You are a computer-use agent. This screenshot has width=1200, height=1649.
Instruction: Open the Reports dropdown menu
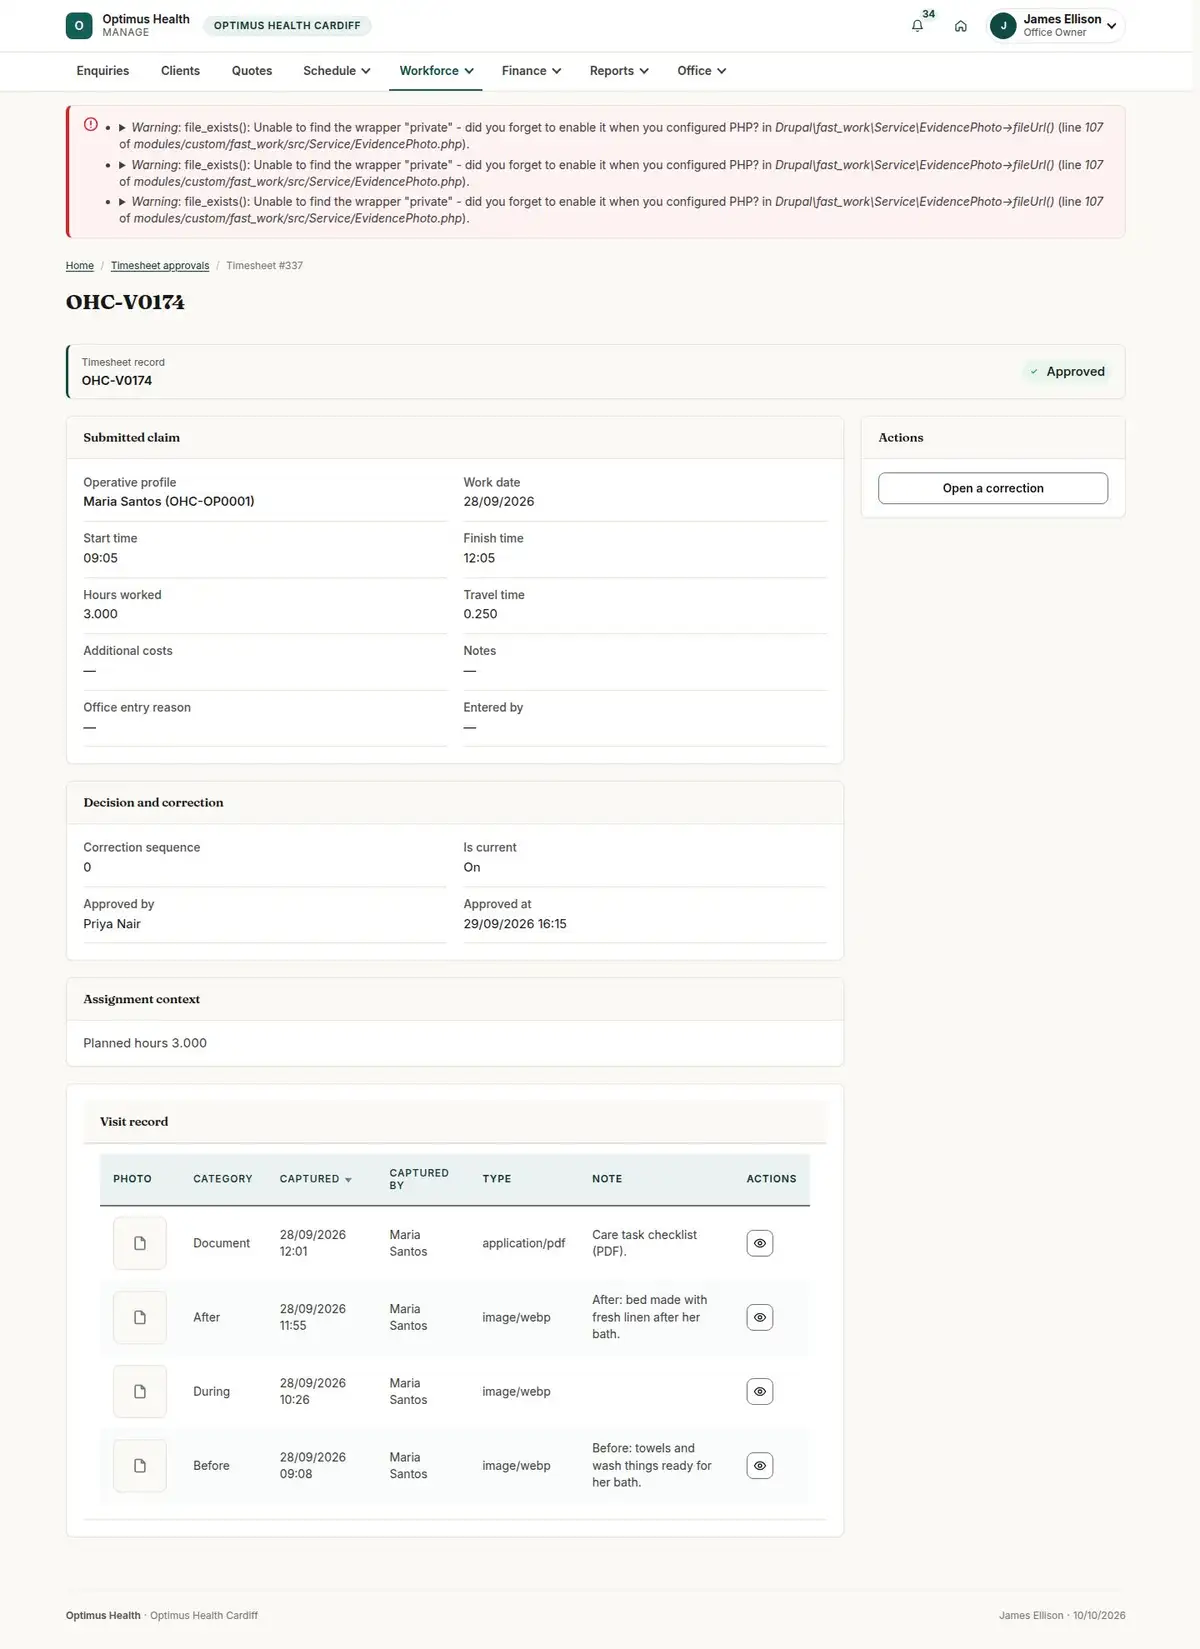(x=619, y=71)
